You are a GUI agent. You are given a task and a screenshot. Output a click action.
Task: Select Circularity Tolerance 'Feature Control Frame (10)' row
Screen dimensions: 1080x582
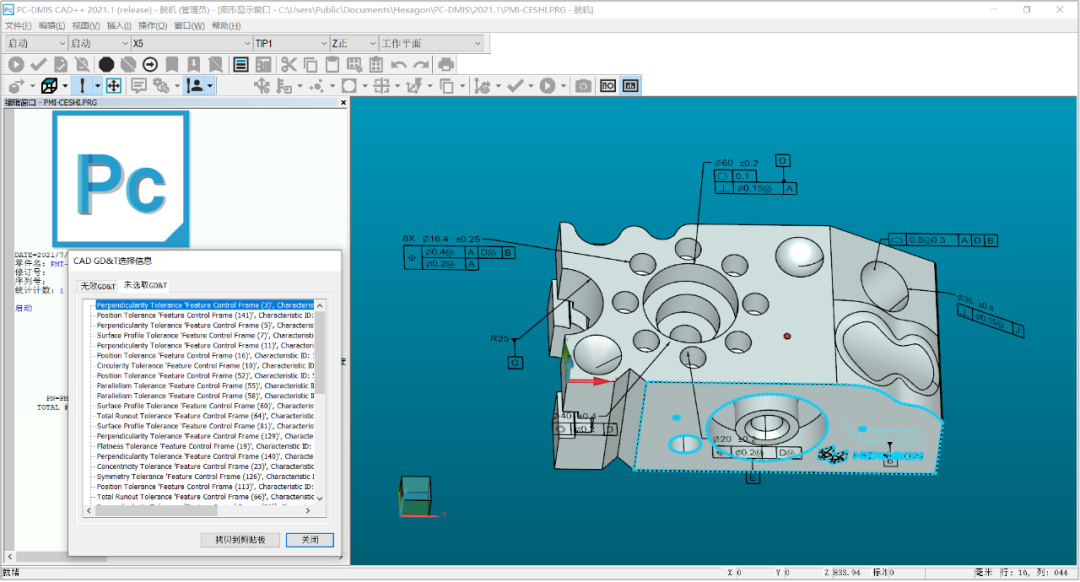click(205, 366)
